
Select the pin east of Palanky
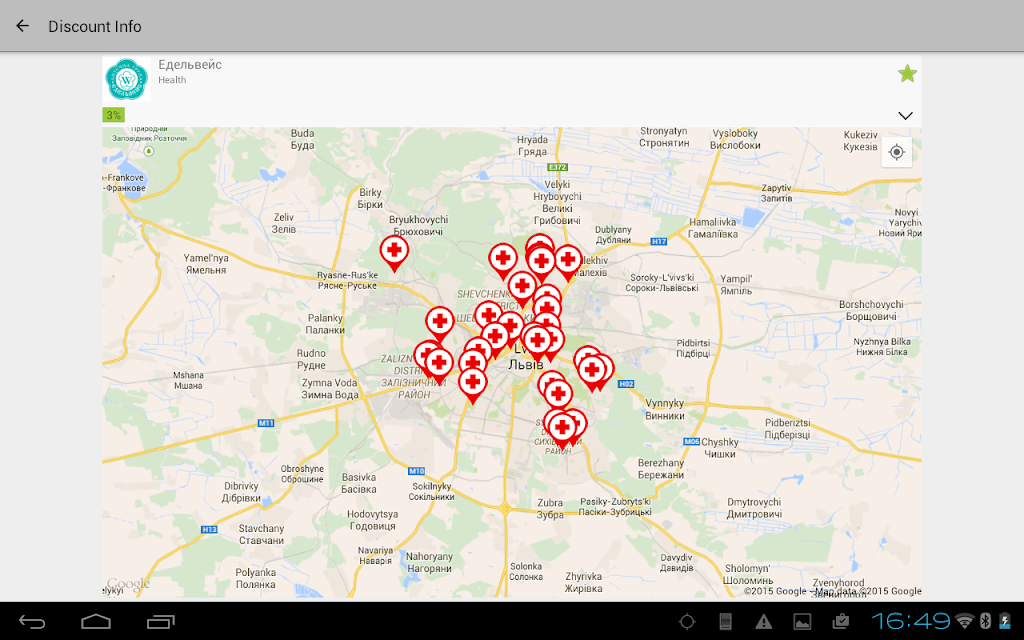point(440,323)
